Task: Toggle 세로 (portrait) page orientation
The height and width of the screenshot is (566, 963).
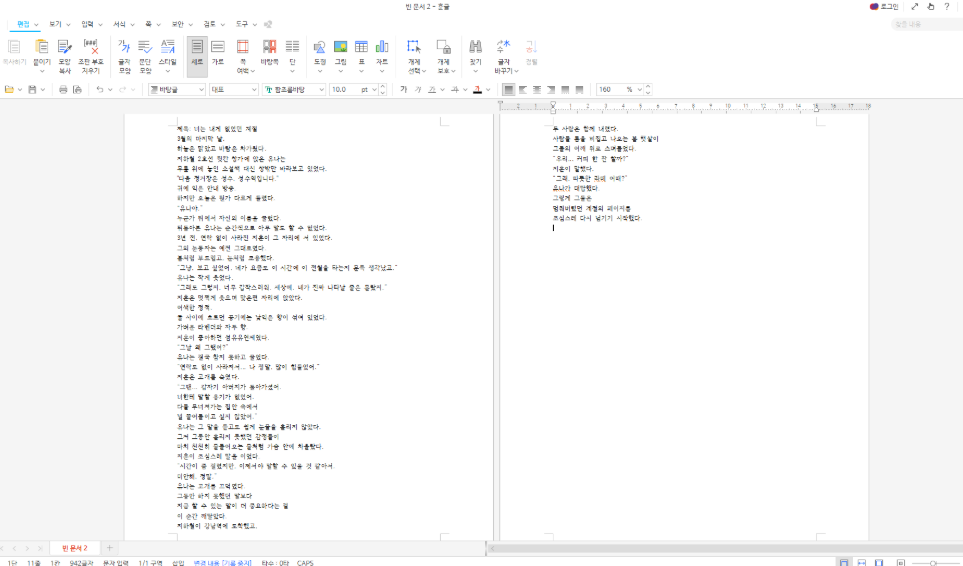Action: 197,56
